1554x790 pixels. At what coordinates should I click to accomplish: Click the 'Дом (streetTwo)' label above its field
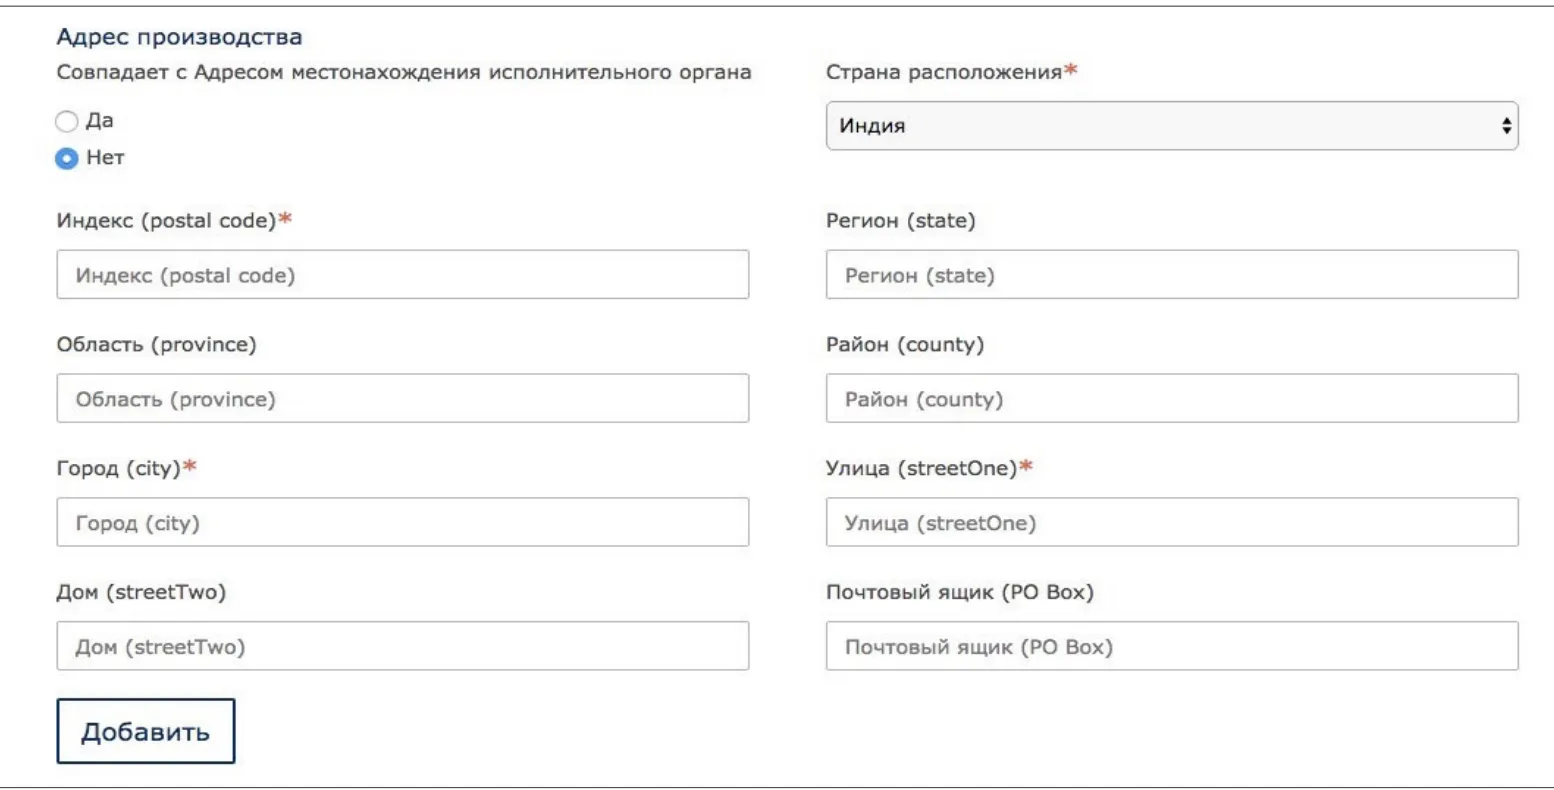141,592
